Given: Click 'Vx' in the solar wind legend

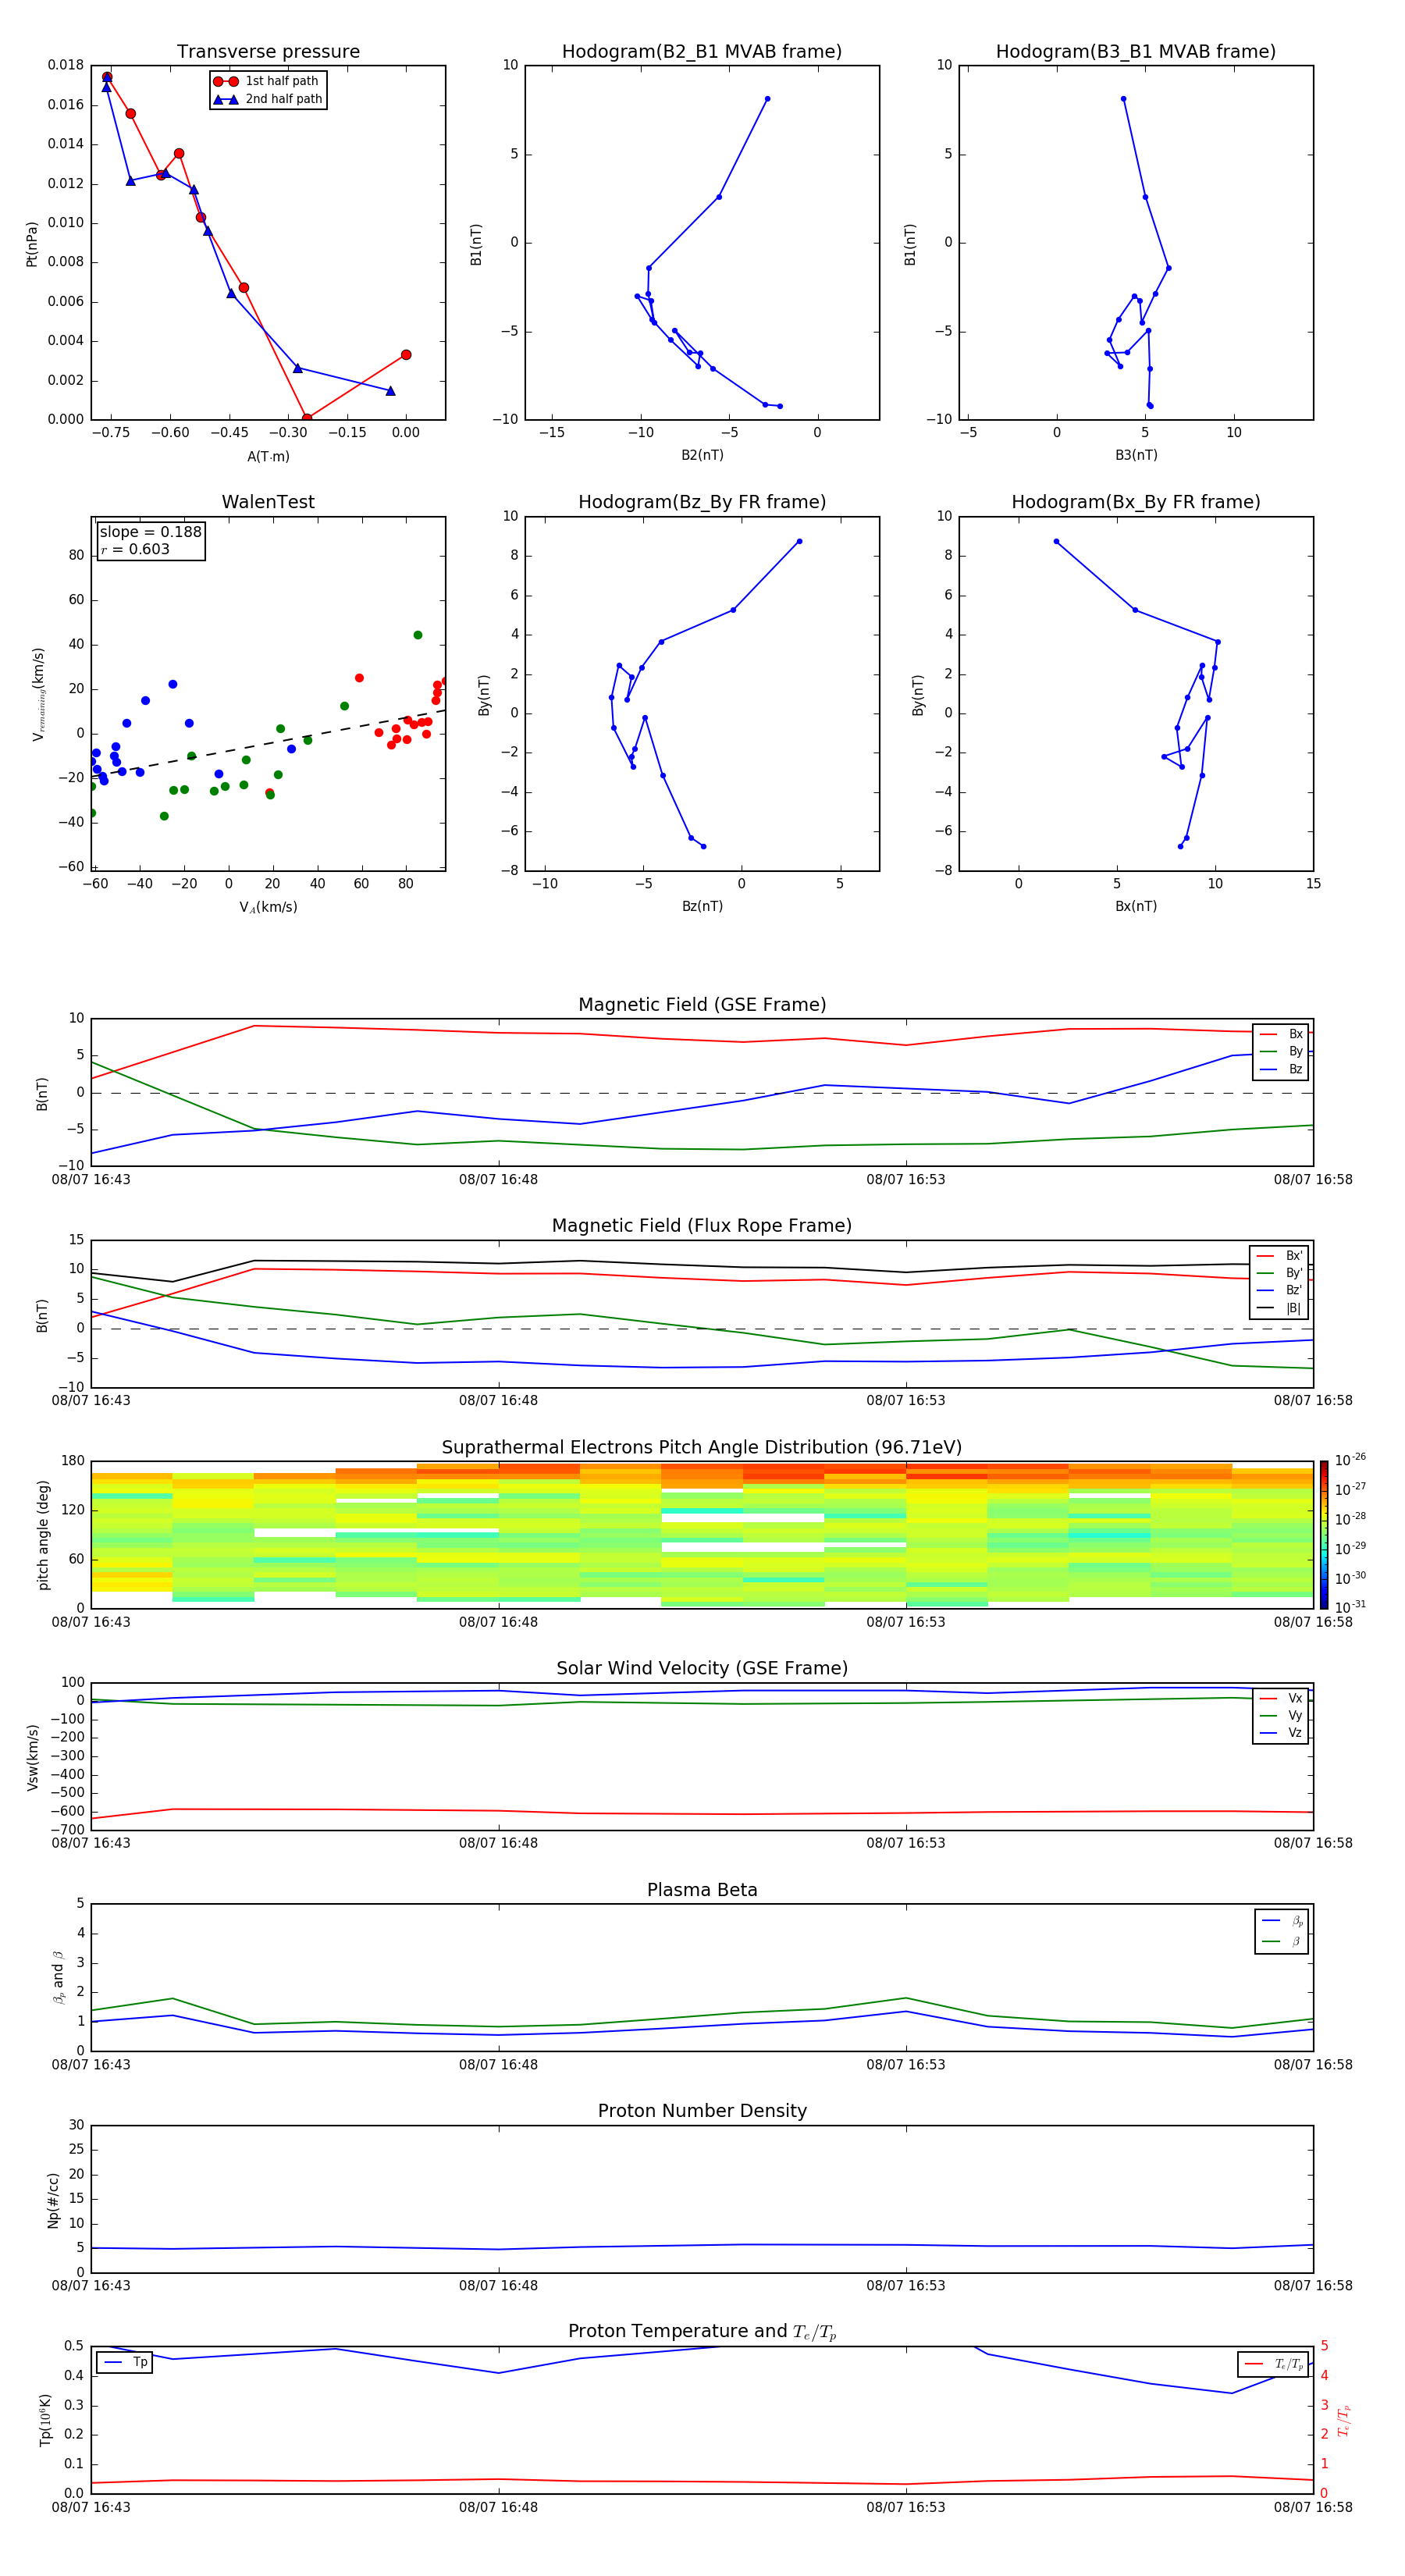Looking at the screenshot, I should (x=1281, y=1698).
